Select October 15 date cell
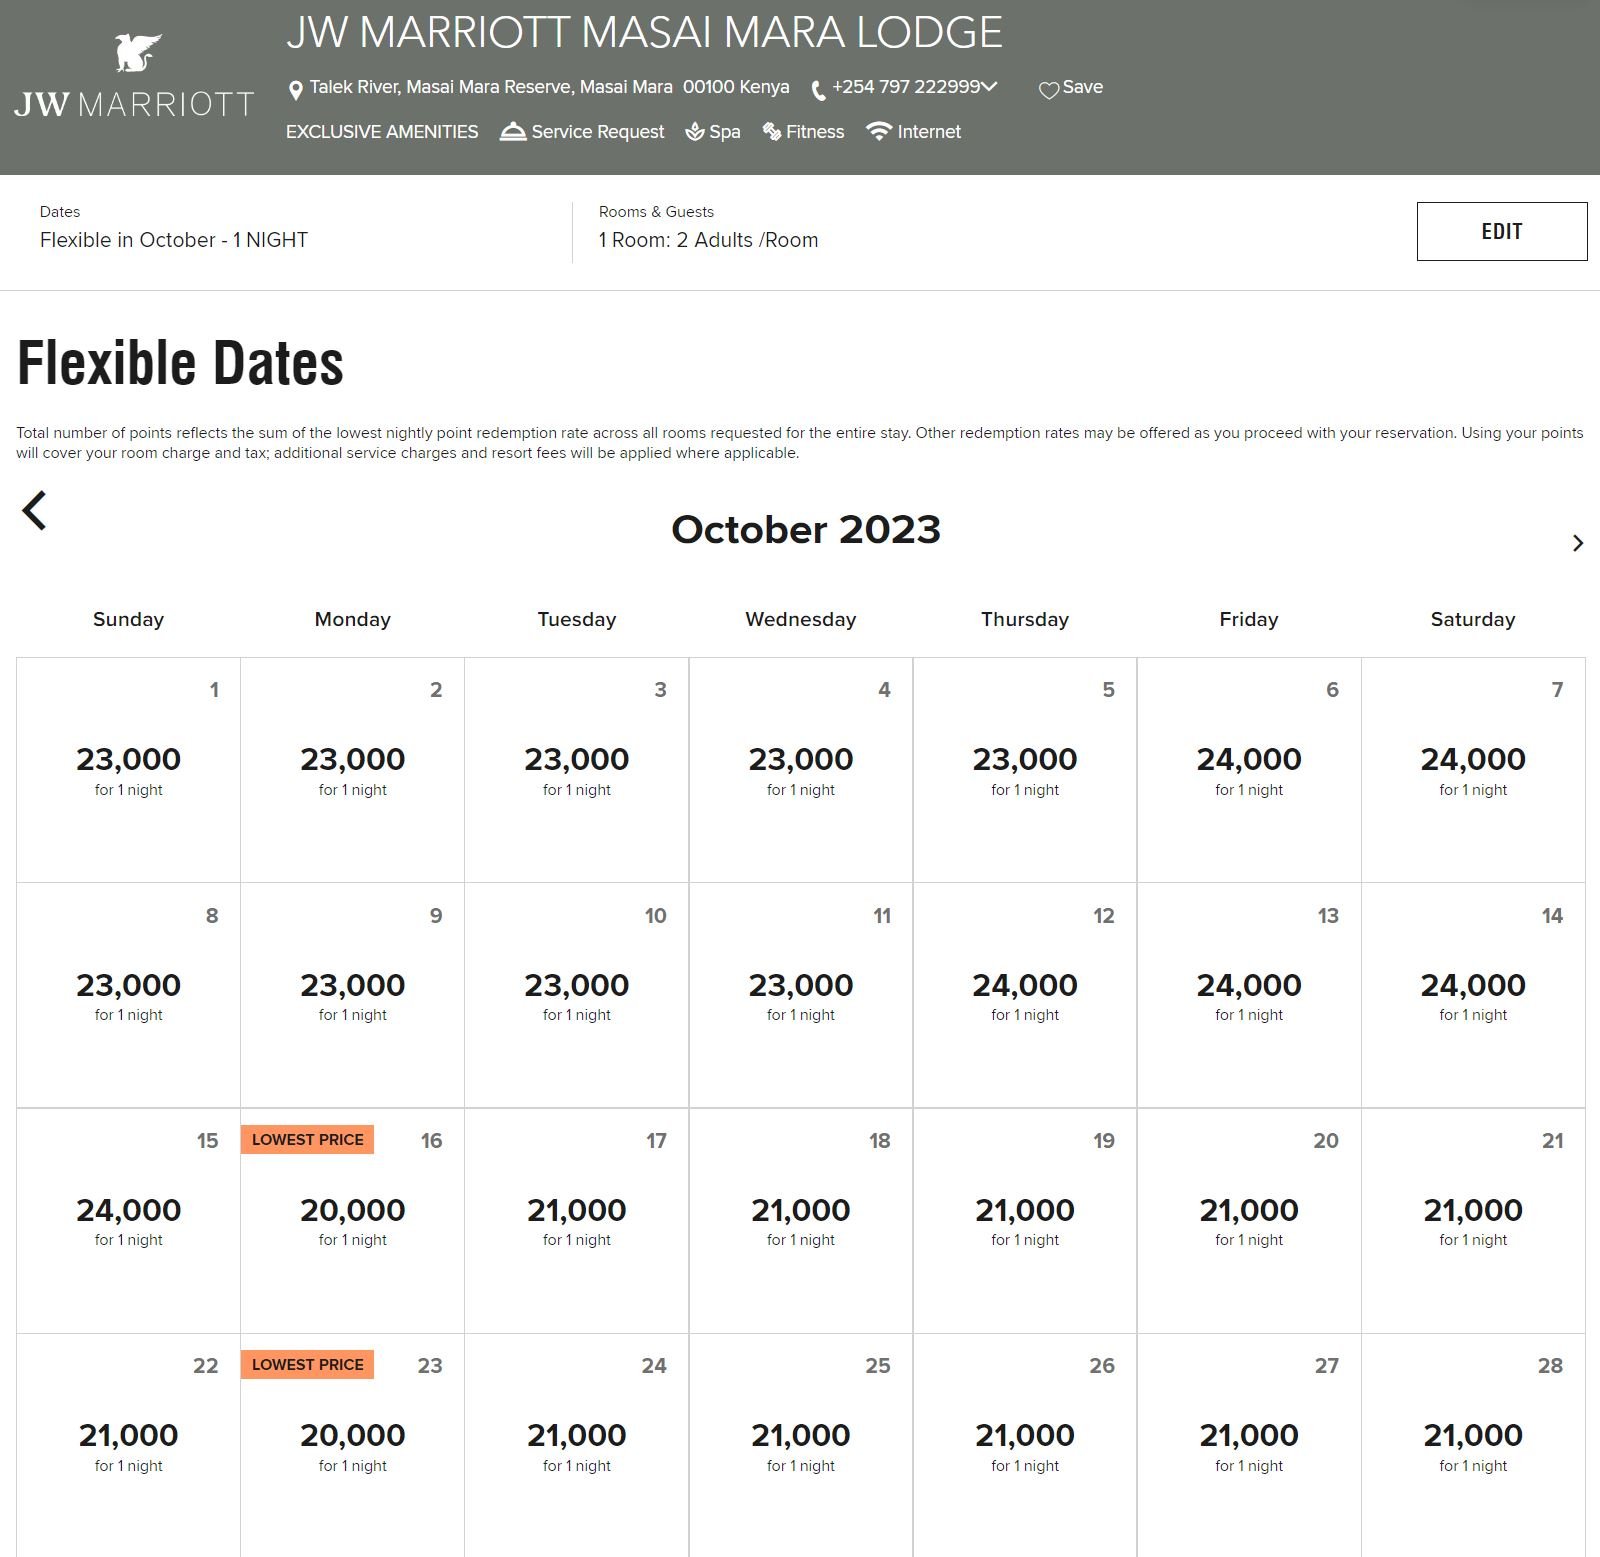Viewport: 1600px width, 1557px height. (128, 1220)
